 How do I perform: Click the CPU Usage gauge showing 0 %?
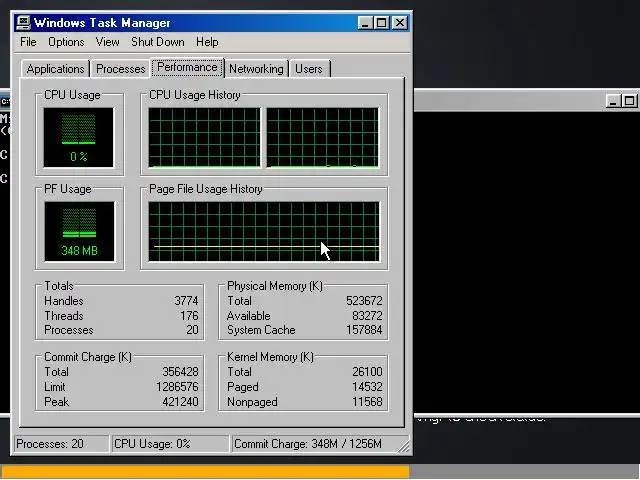(78, 138)
